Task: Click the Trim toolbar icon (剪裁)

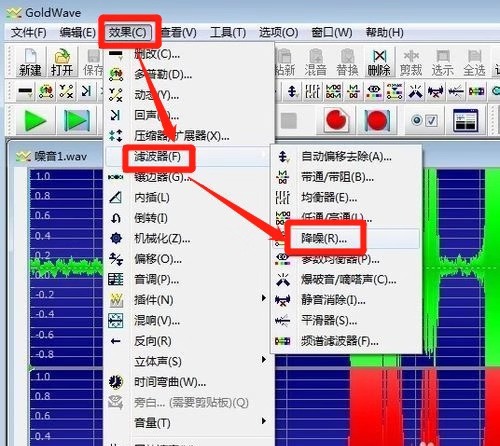Action: coord(411,62)
